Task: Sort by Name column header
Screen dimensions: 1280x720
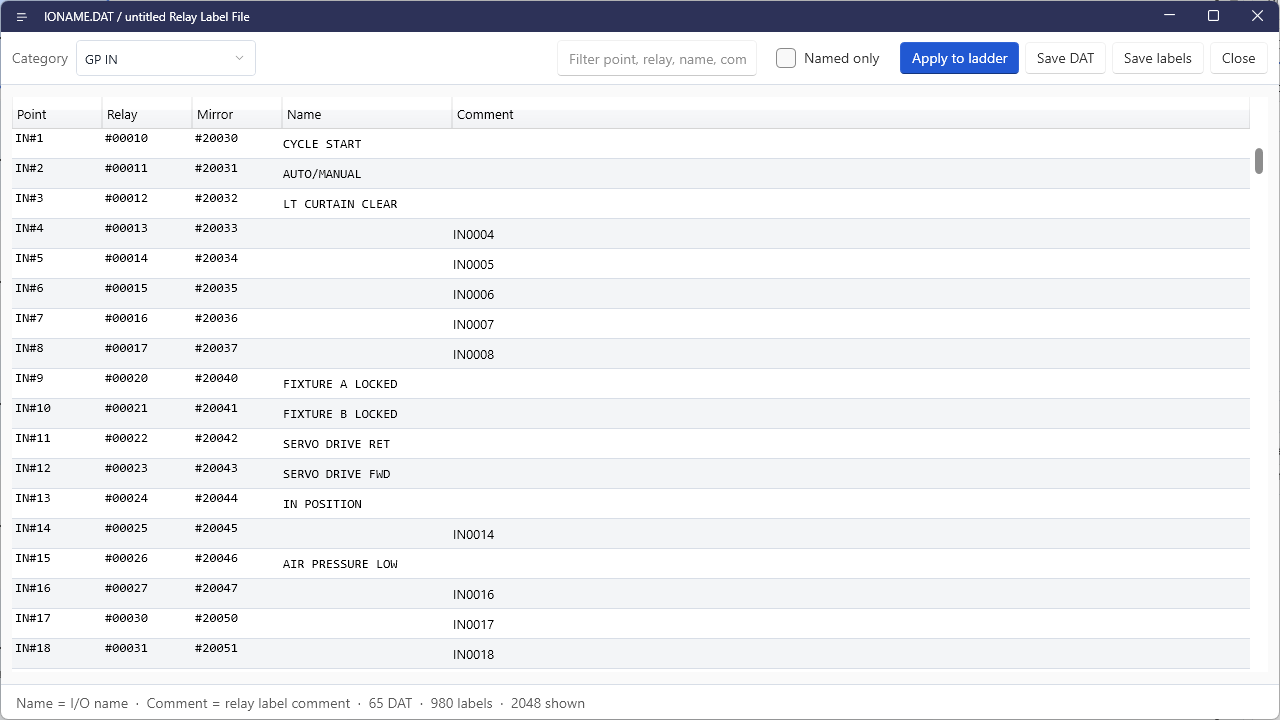Action: click(367, 114)
